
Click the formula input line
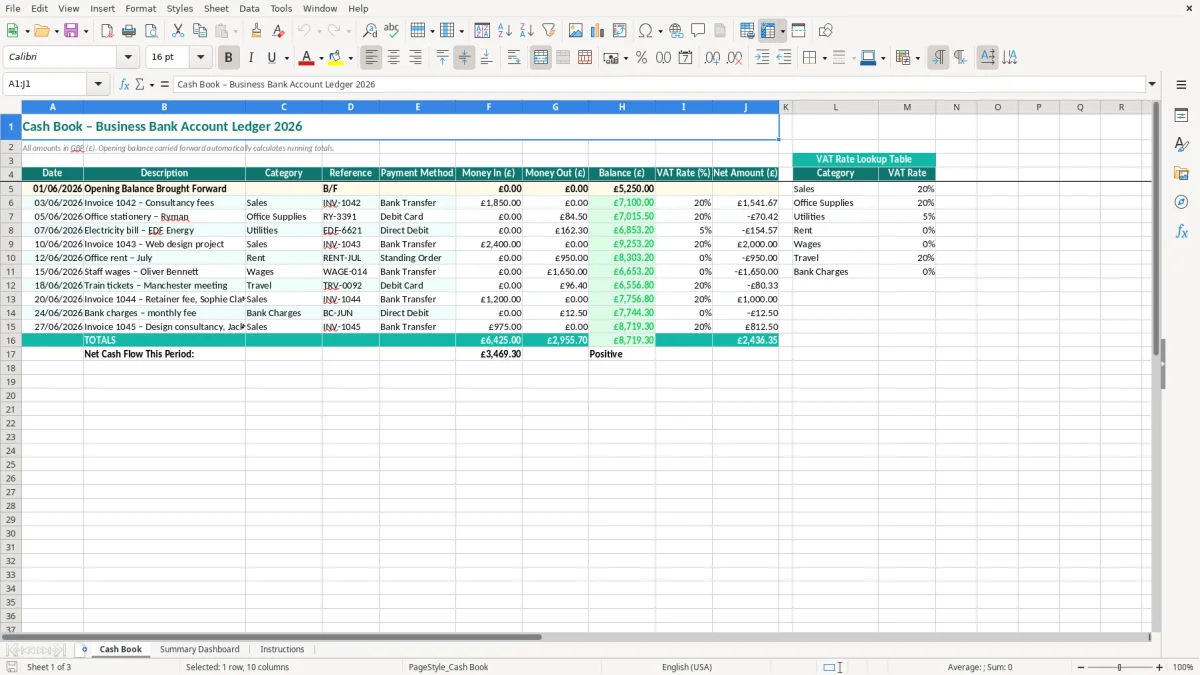tap(658, 84)
